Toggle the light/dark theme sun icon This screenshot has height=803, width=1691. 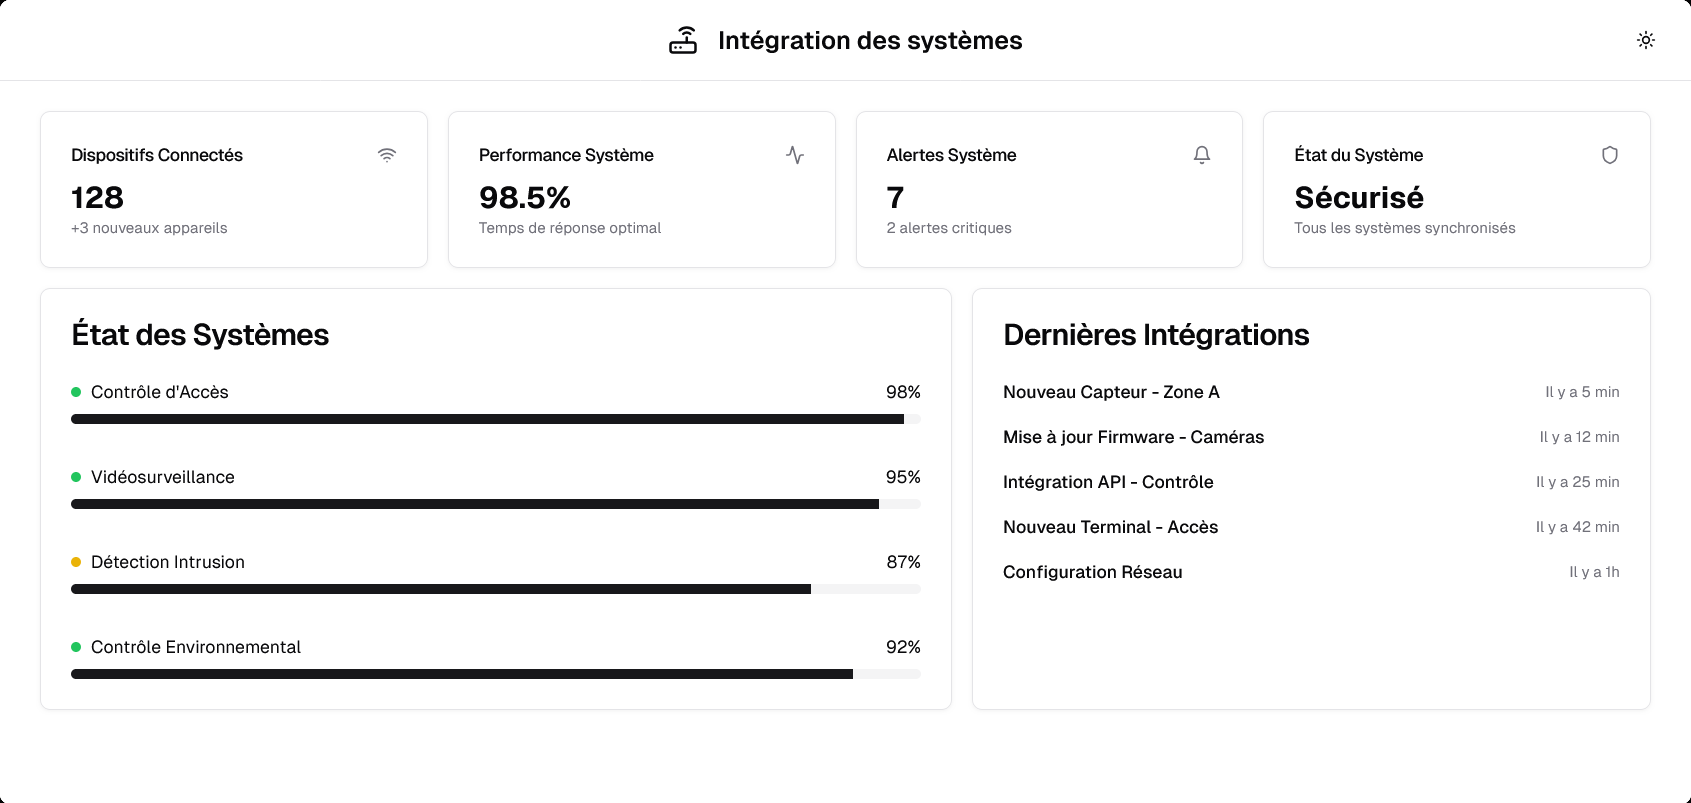coord(1646,40)
